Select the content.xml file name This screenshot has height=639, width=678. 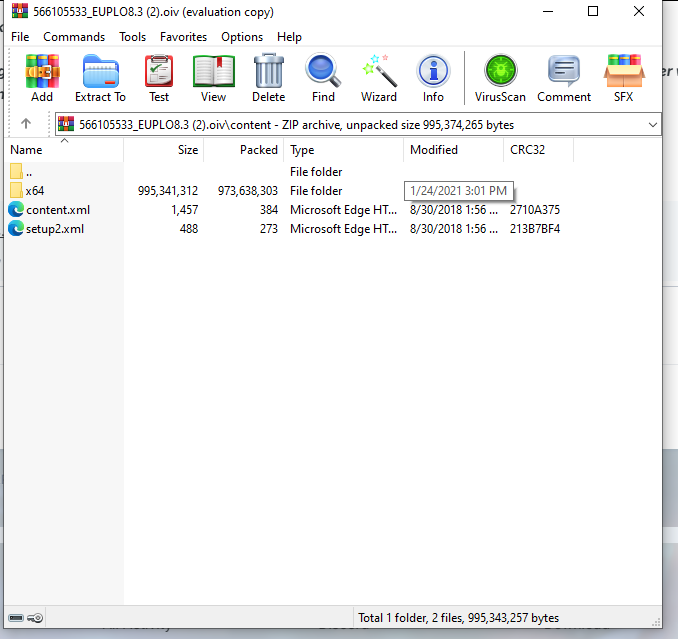tap(58, 210)
